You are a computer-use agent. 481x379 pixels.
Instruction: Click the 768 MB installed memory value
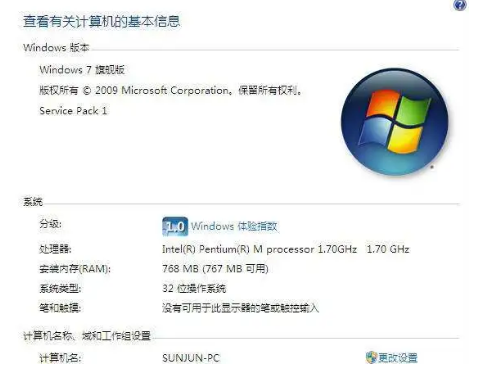pyautogui.click(x=215, y=268)
